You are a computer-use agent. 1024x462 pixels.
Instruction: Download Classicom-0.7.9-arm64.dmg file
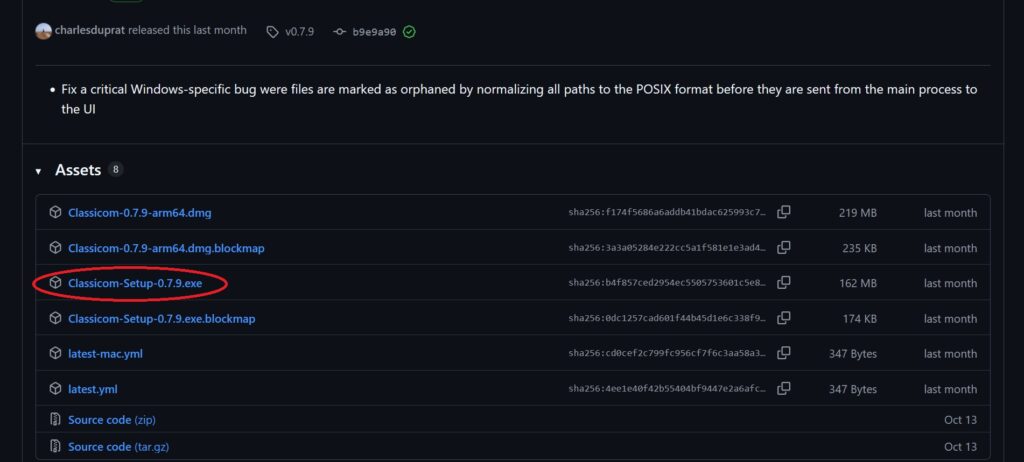[139, 213]
